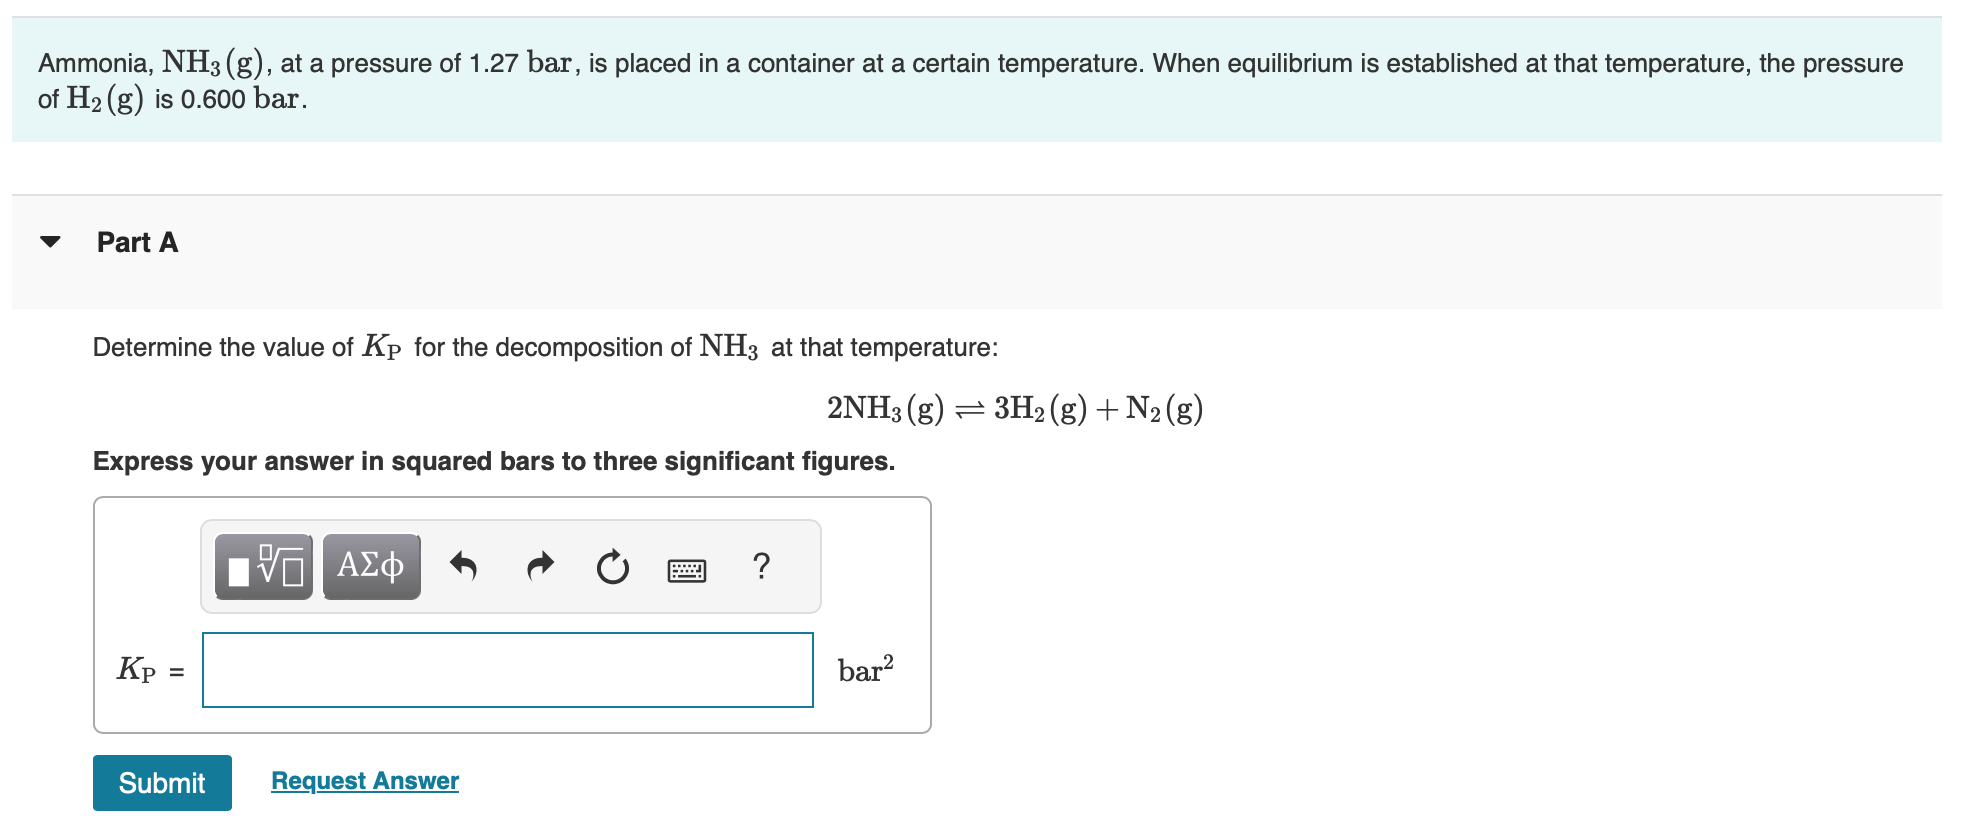Image resolution: width=1964 pixels, height=816 pixels.
Task: Open the Request Answer link
Action: (364, 781)
